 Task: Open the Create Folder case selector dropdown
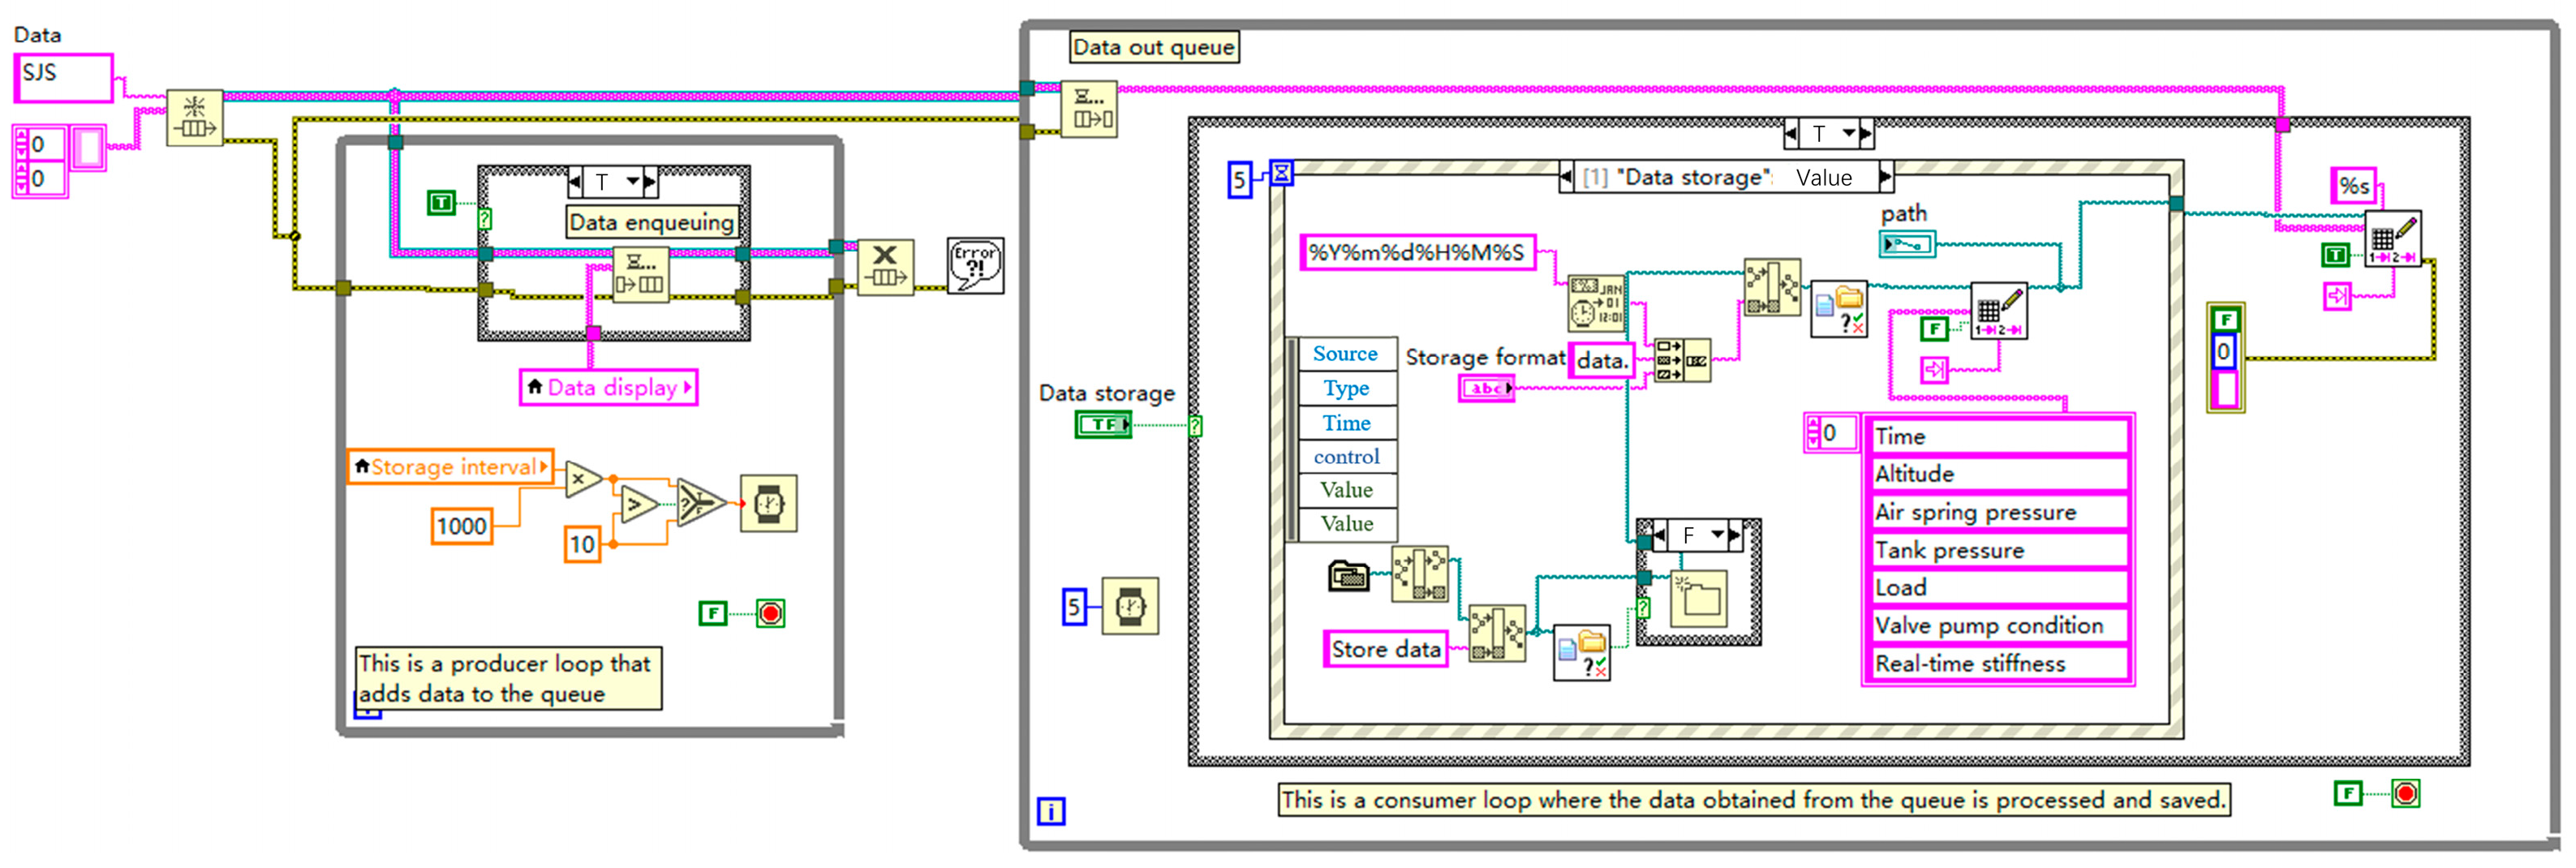coord(1718,535)
